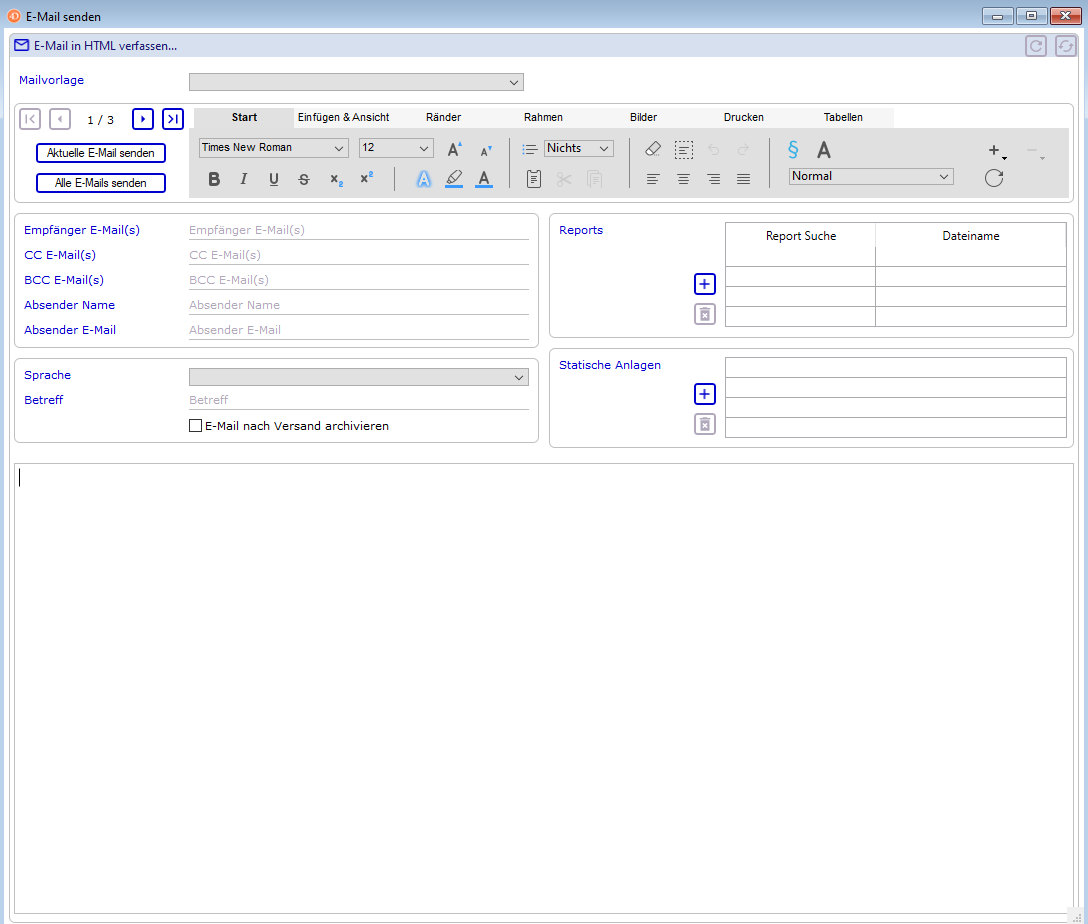Open the Normal paragraph style dropdown
This screenshot has height=924, width=1088.
pos(870,177)
